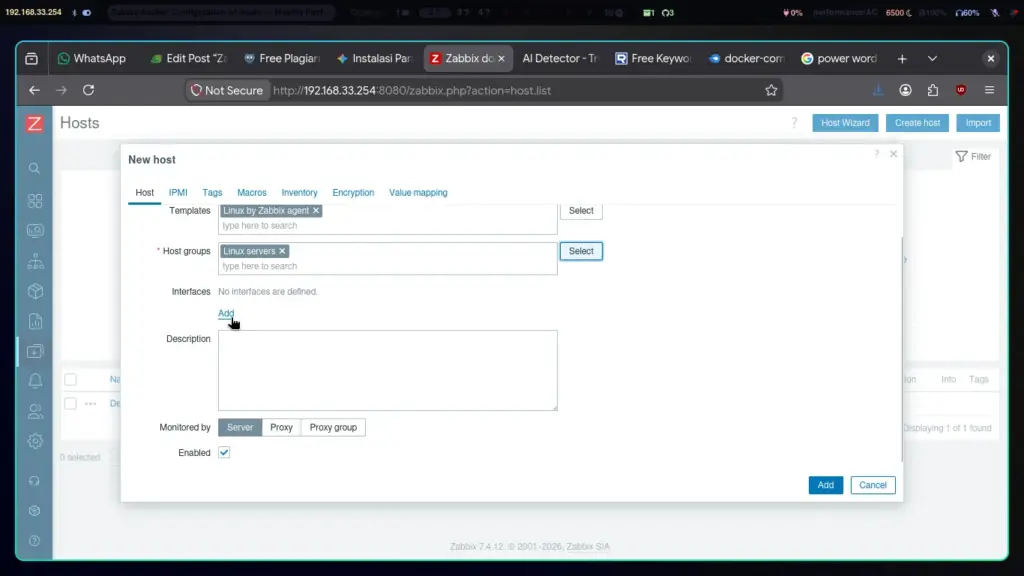Open the Zabbix SIA footer link
The height and width of the screenshot is (576, 1024).
588,547
